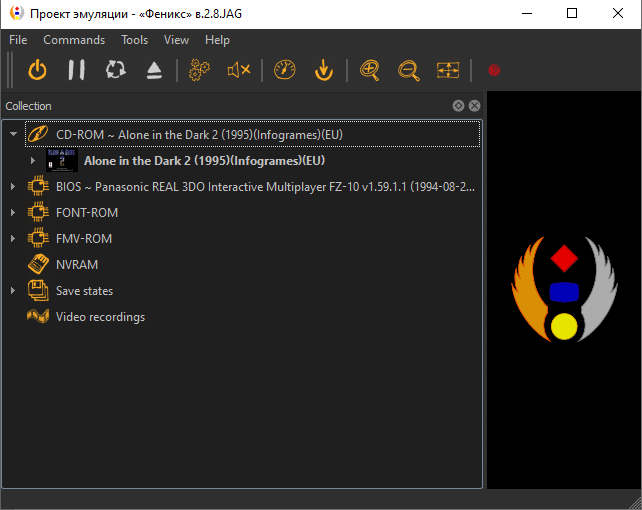Zoom out with the magnifier minus icon
642x510 pixels.
point(409,70)
